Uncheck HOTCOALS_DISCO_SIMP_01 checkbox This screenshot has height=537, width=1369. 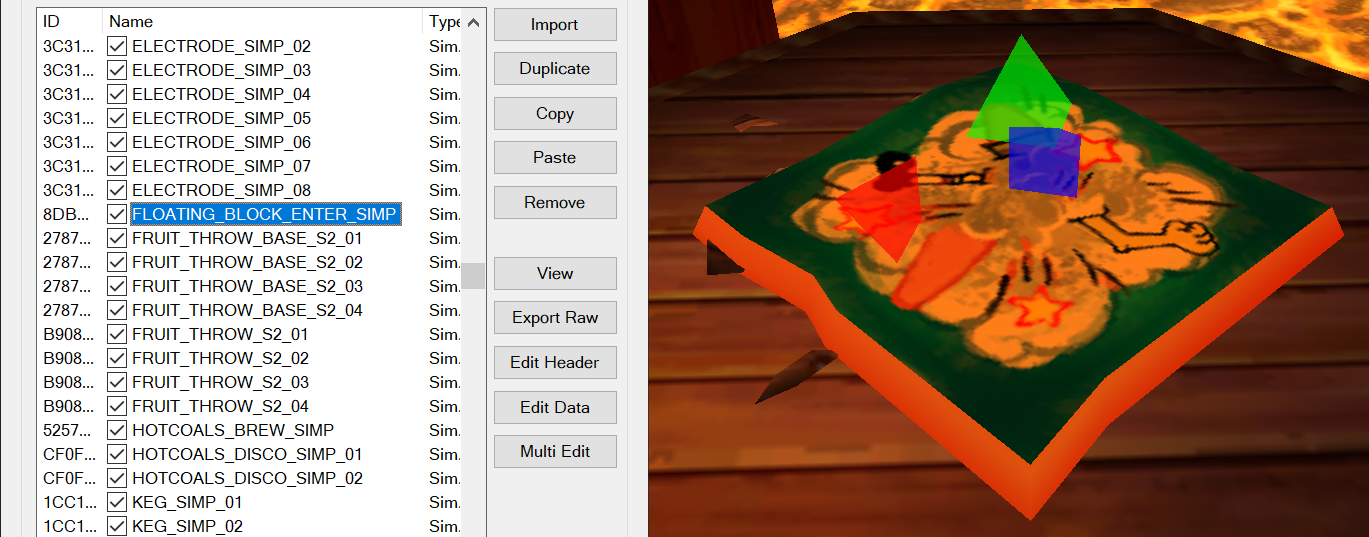117,454
